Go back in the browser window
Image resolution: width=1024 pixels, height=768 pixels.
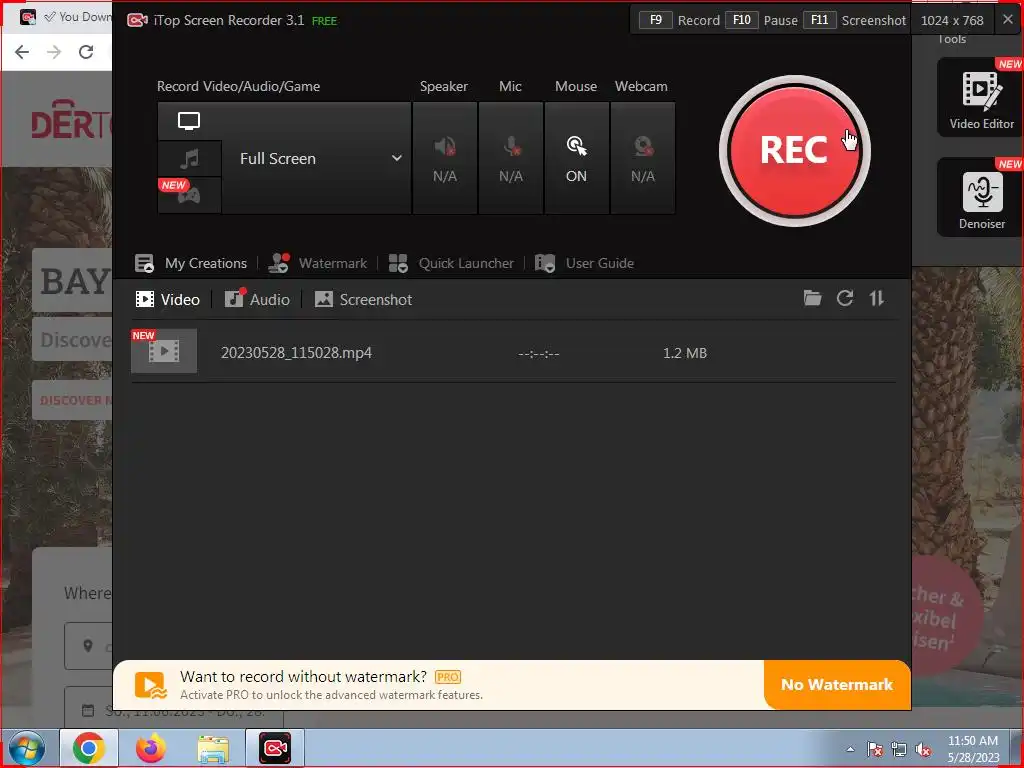tap(22, 52)
